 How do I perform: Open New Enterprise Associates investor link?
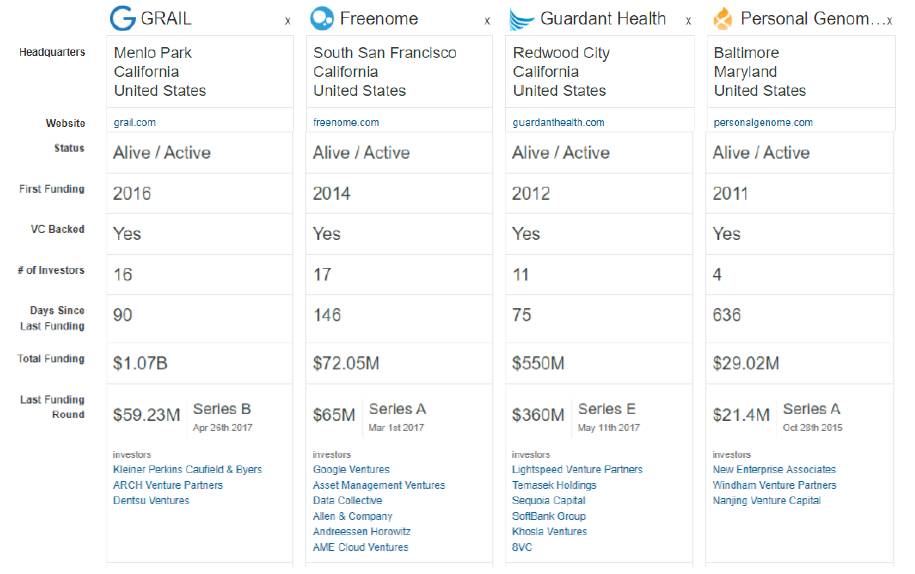coord(774,470)
